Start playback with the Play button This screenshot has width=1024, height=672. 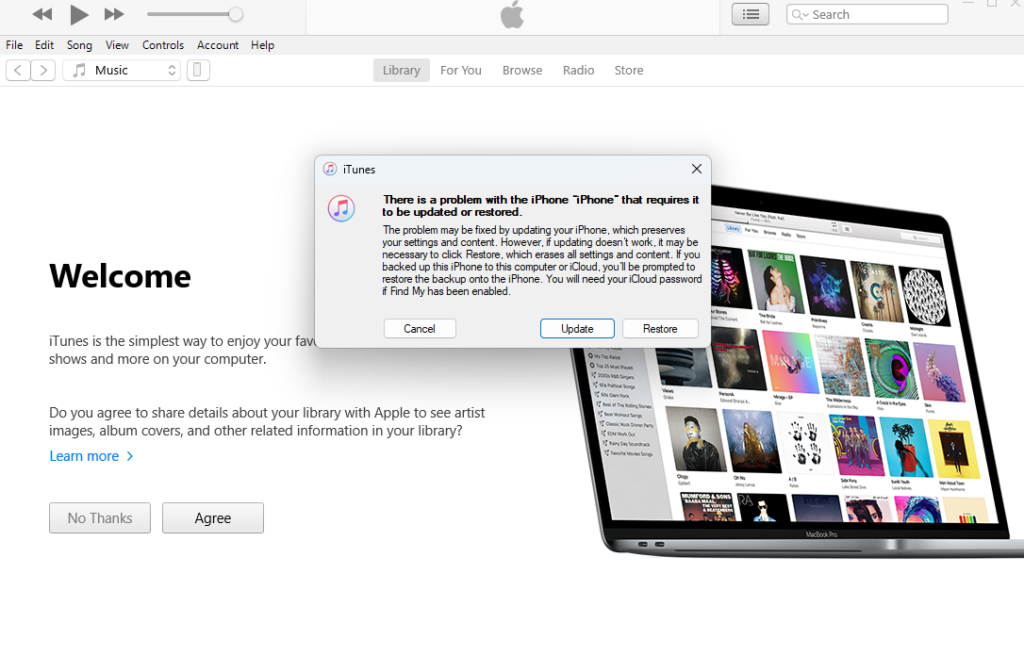click(x=79, y=14)
